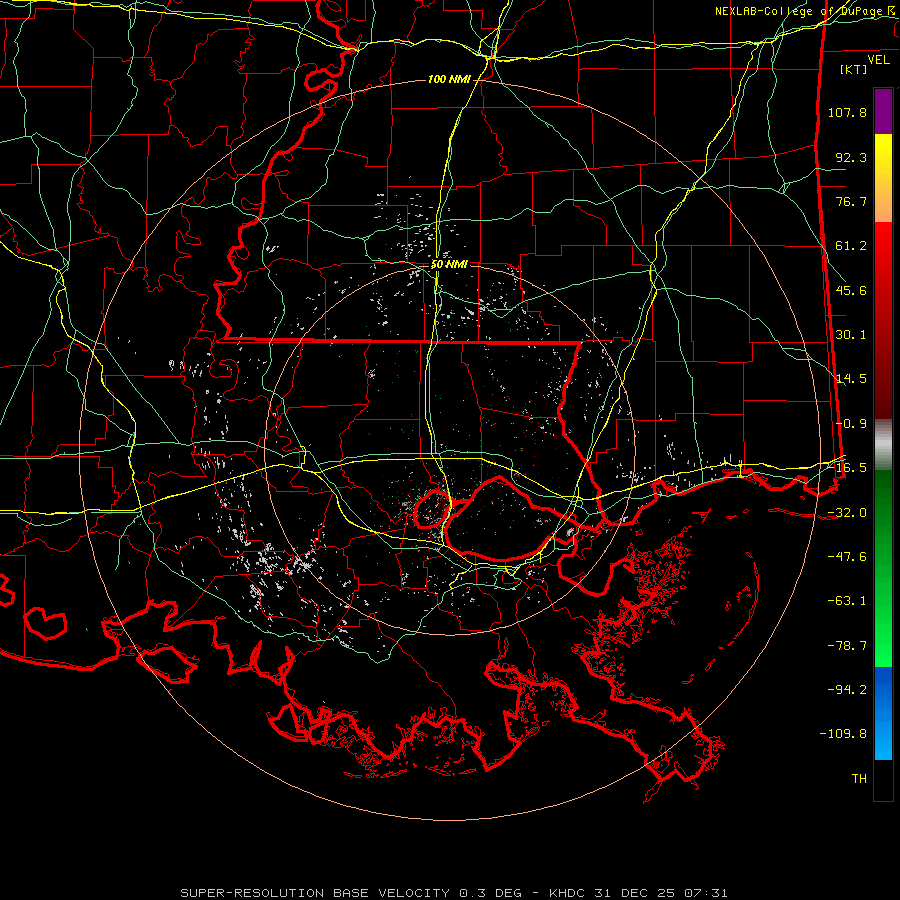Click the 50 NMI range ring label

click(449, 265)
